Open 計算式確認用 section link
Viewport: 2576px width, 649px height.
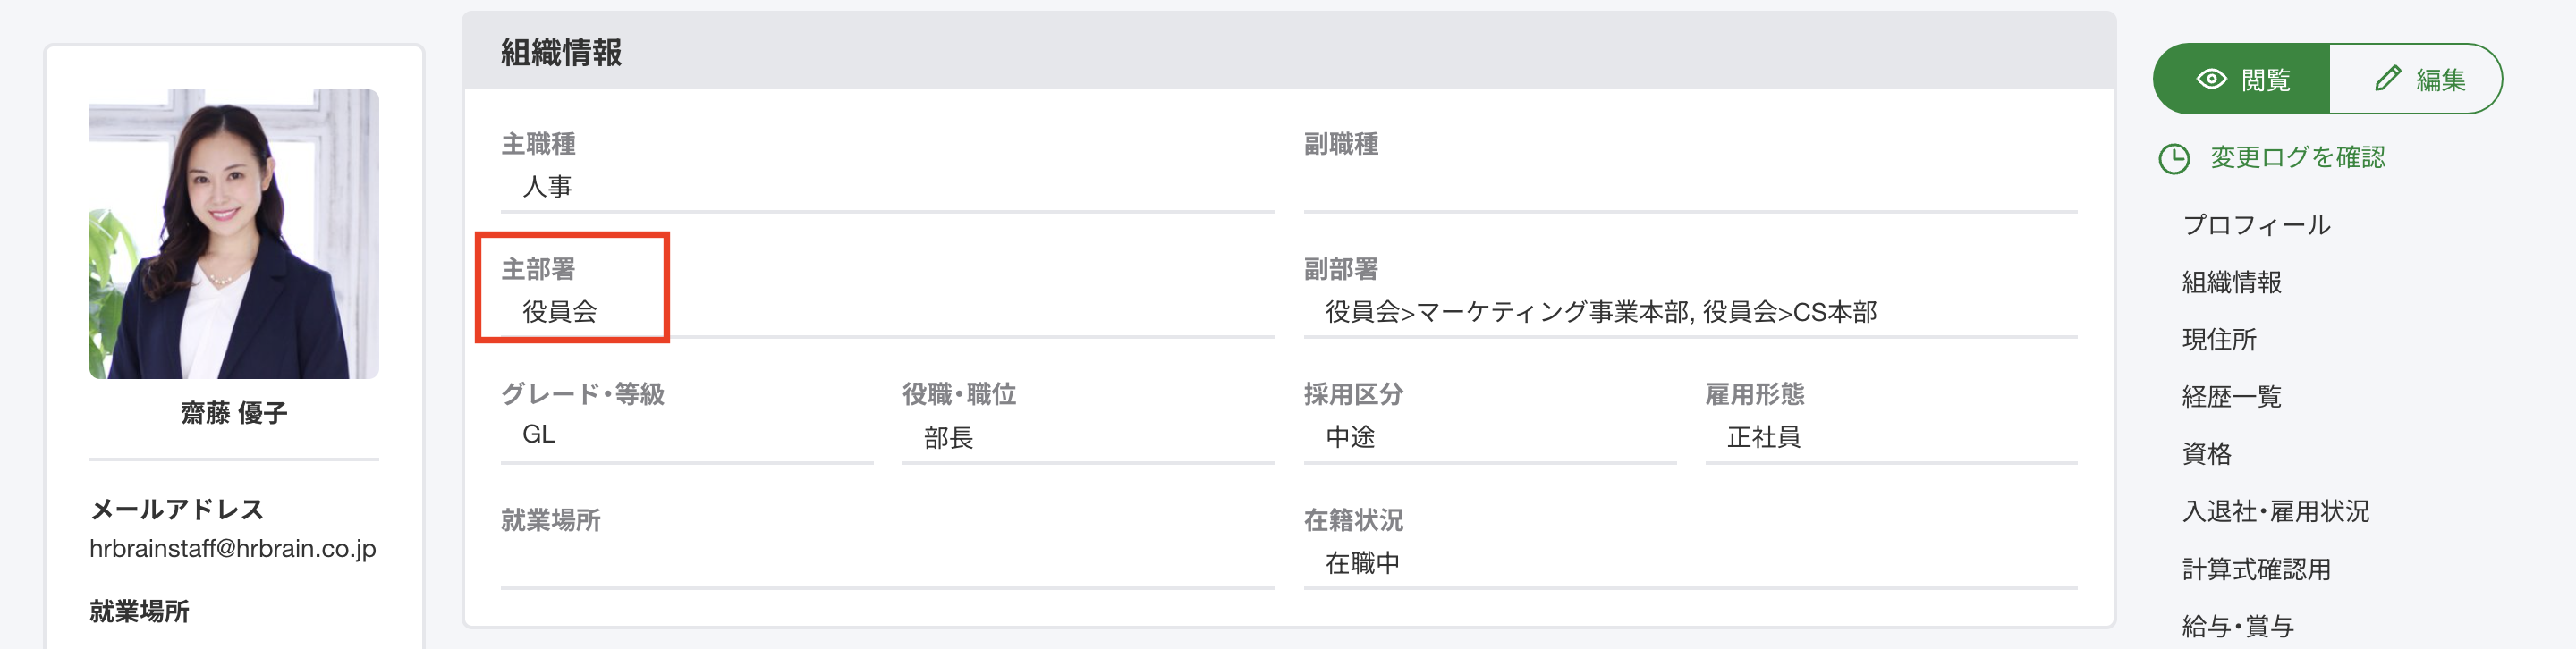pos(2256,569)
